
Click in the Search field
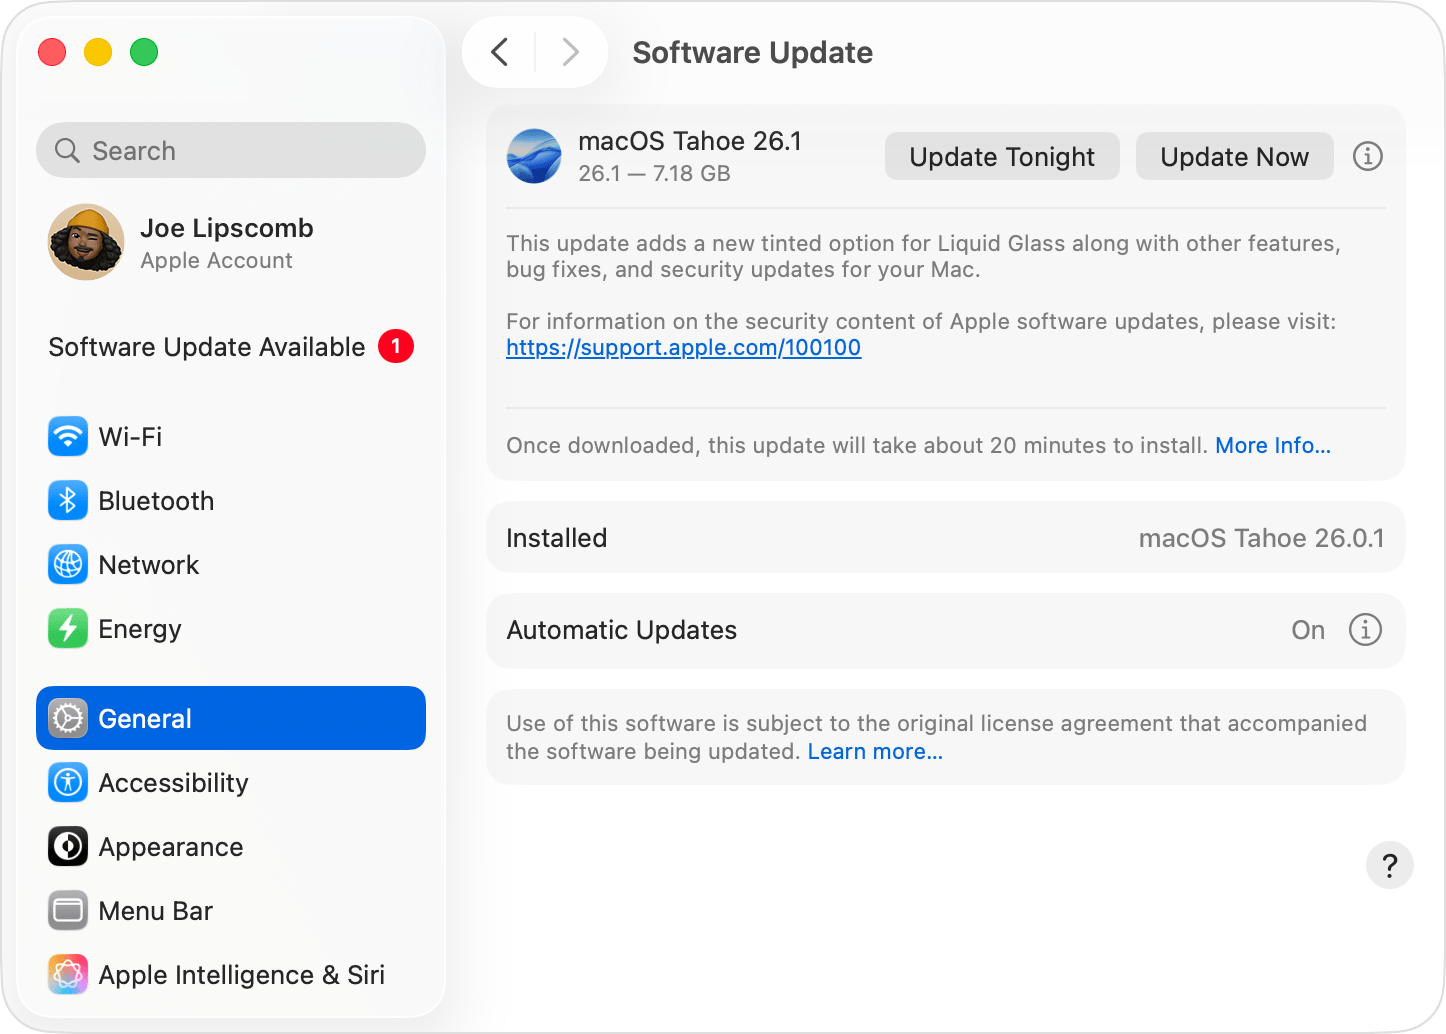pos(230,150)
